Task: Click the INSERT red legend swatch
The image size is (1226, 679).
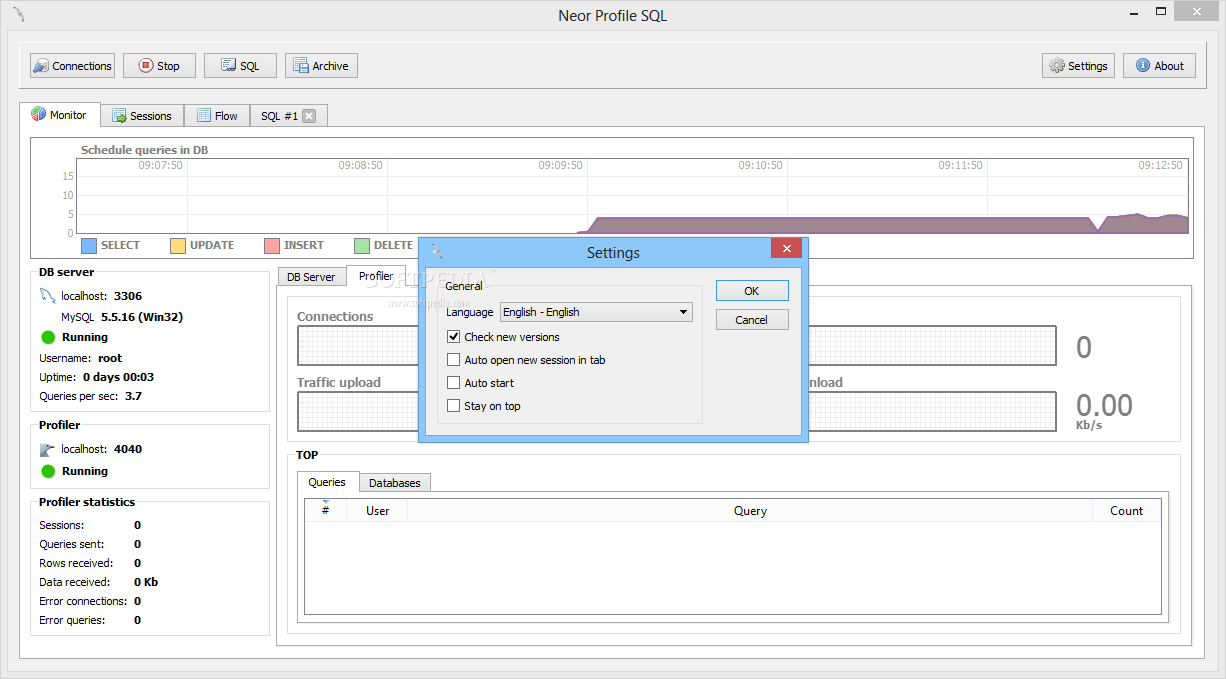Action: (272, 246)
